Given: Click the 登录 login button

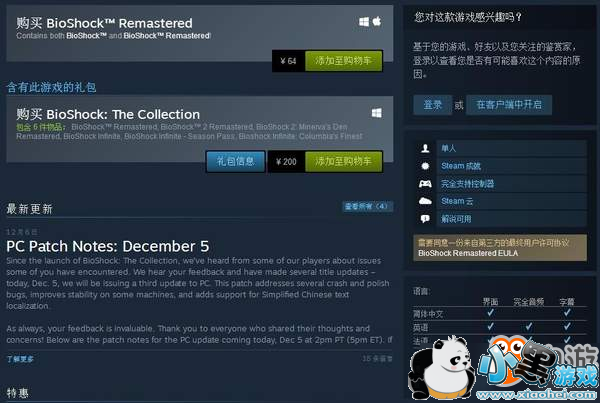Looking at the screenshot, I should 432,105.
